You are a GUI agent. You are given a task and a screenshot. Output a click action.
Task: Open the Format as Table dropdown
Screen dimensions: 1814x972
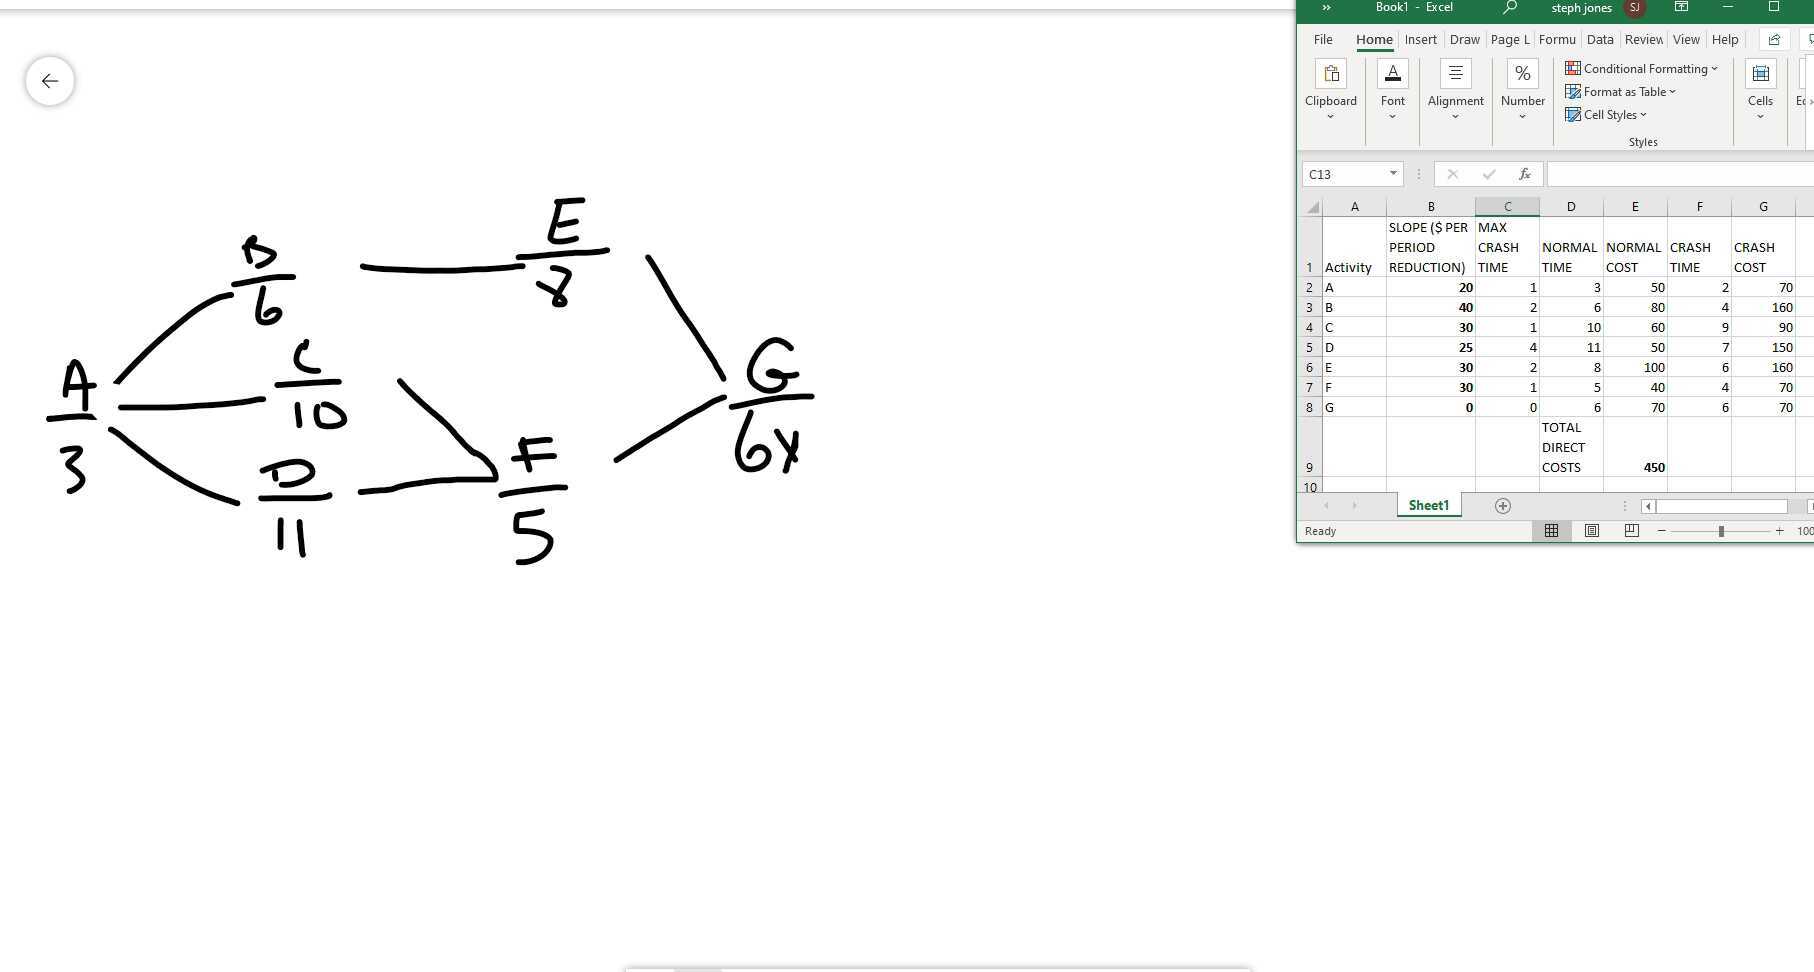click(1620, 92)
